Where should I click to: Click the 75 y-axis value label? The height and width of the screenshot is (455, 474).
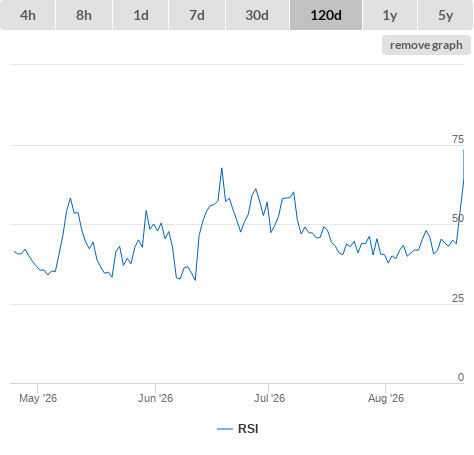click(458, 139)
